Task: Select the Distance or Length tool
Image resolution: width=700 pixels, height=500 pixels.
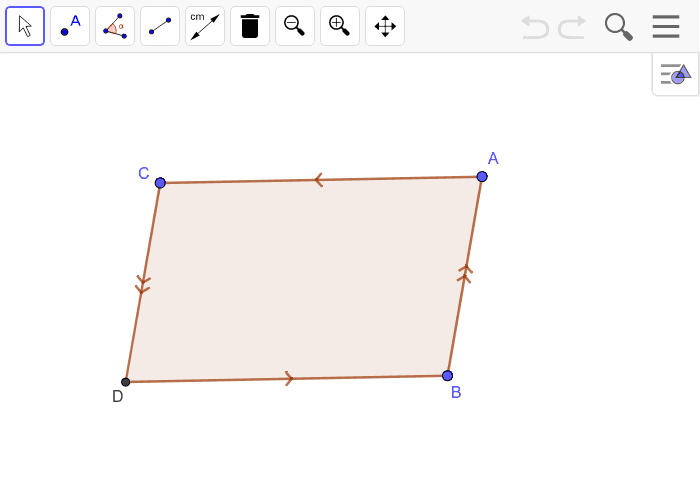Action: point(205,26)
